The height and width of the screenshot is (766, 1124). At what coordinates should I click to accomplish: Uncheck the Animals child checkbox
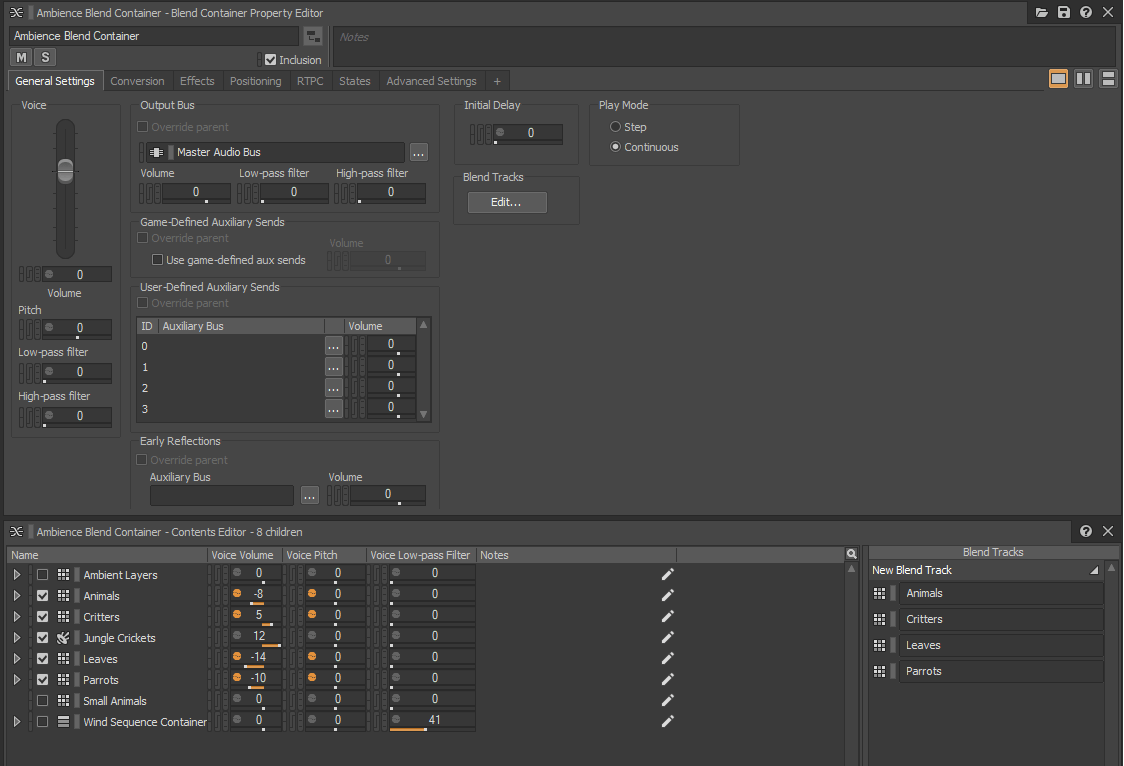click(42, 596)
